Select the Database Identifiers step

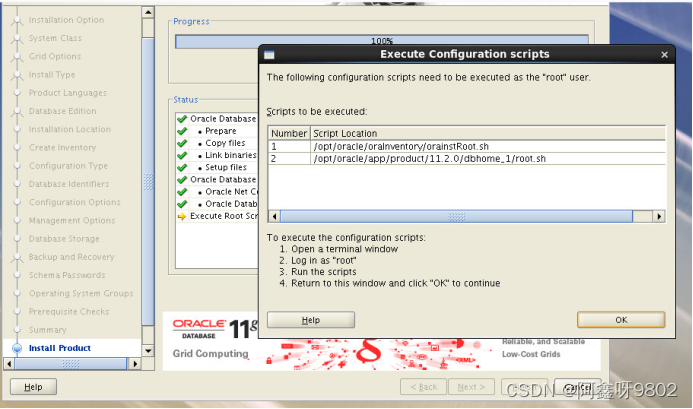click(69, 184)
